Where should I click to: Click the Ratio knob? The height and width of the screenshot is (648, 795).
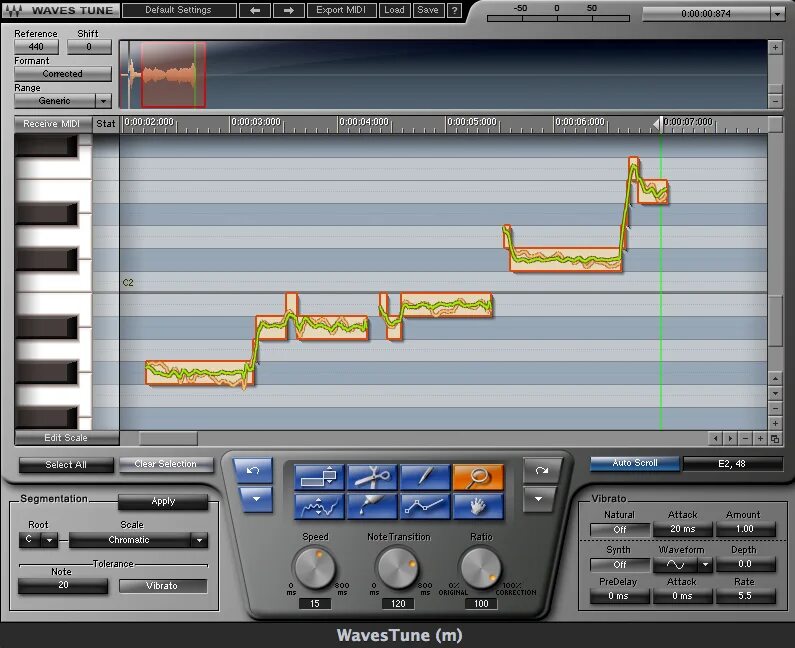coord(481,567)
